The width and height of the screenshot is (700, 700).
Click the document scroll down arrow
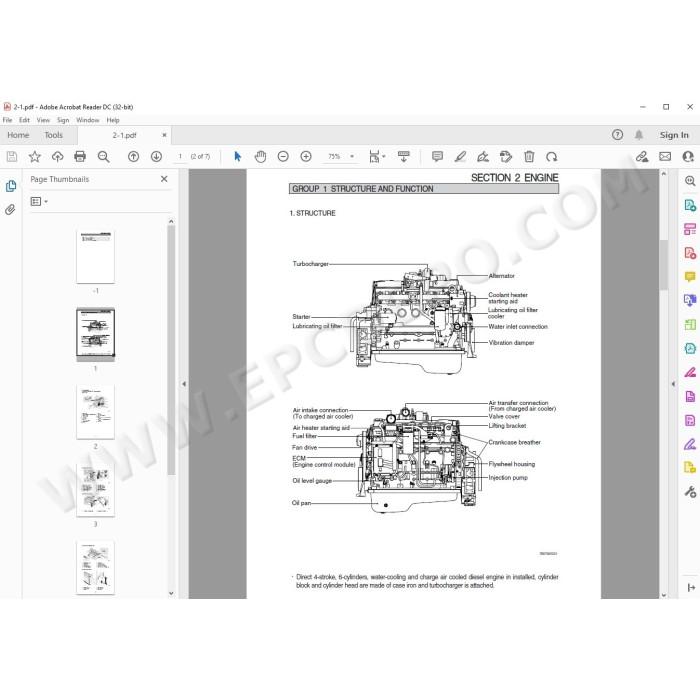pyautogui.click(x=663, y=595)
